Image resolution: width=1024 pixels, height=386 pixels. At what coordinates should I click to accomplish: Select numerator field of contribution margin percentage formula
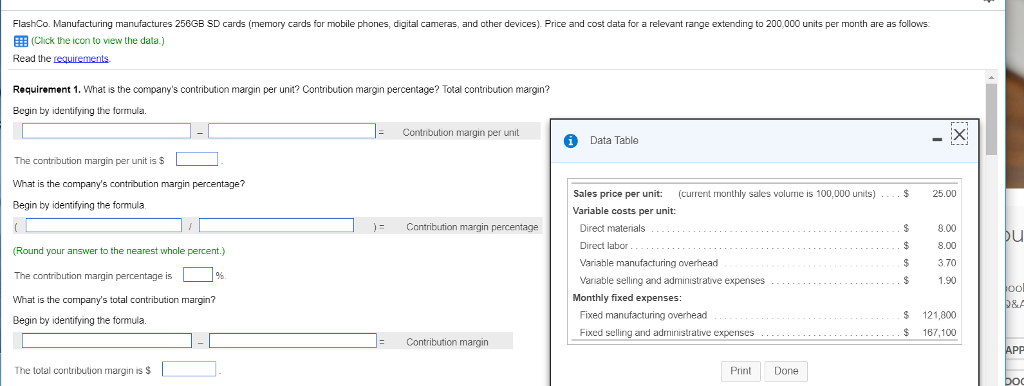pyautogui.click(x=104, y=225)
